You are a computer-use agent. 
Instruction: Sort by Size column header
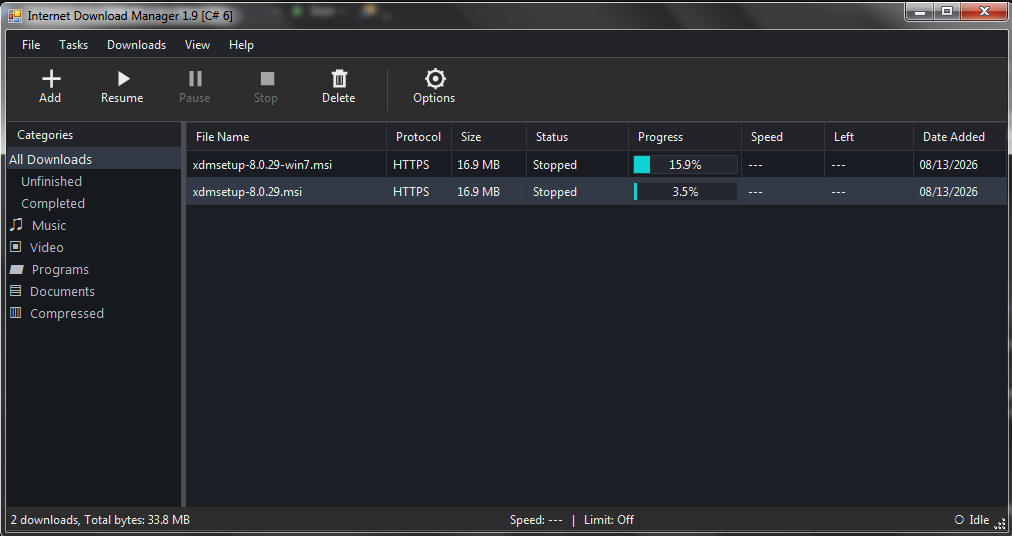pyautogui.click(x=489, y=137)
